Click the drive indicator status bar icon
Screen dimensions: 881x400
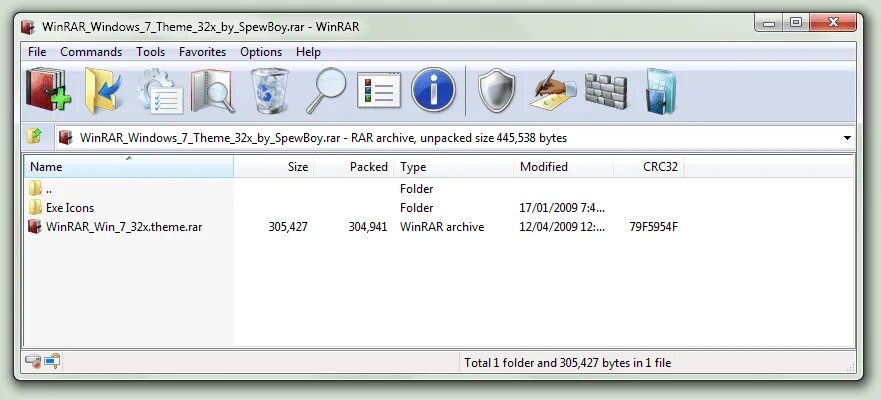click(x=33, y=362)
